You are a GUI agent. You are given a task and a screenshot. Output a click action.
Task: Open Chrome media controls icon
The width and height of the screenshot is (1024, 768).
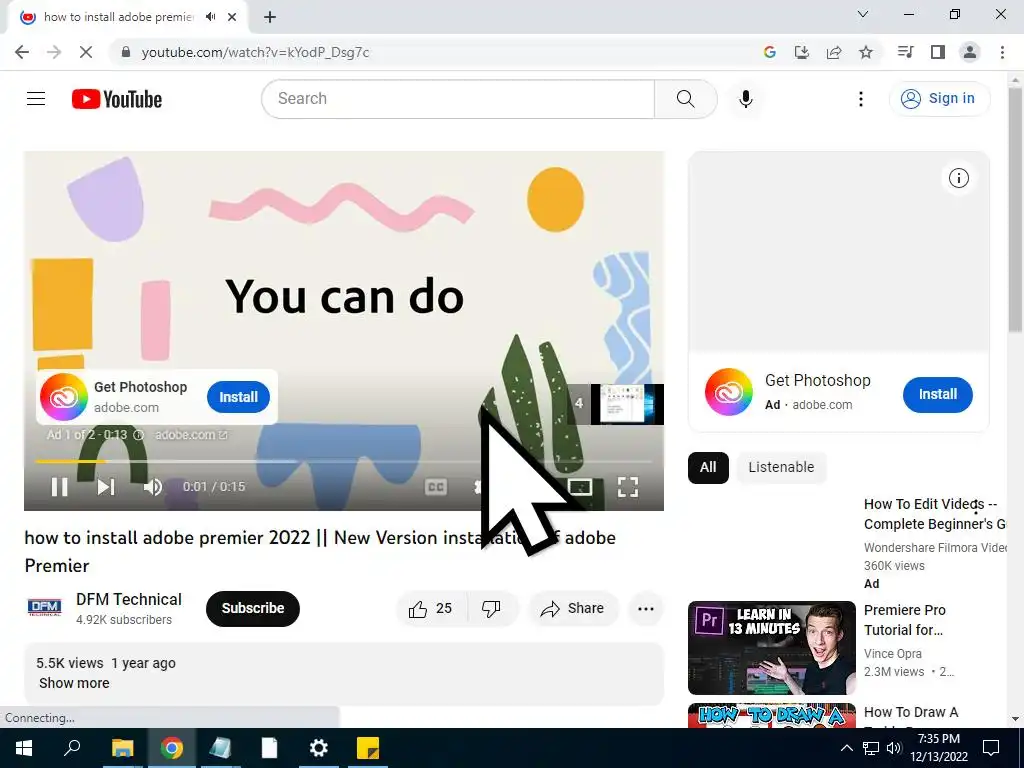(906, 52)
